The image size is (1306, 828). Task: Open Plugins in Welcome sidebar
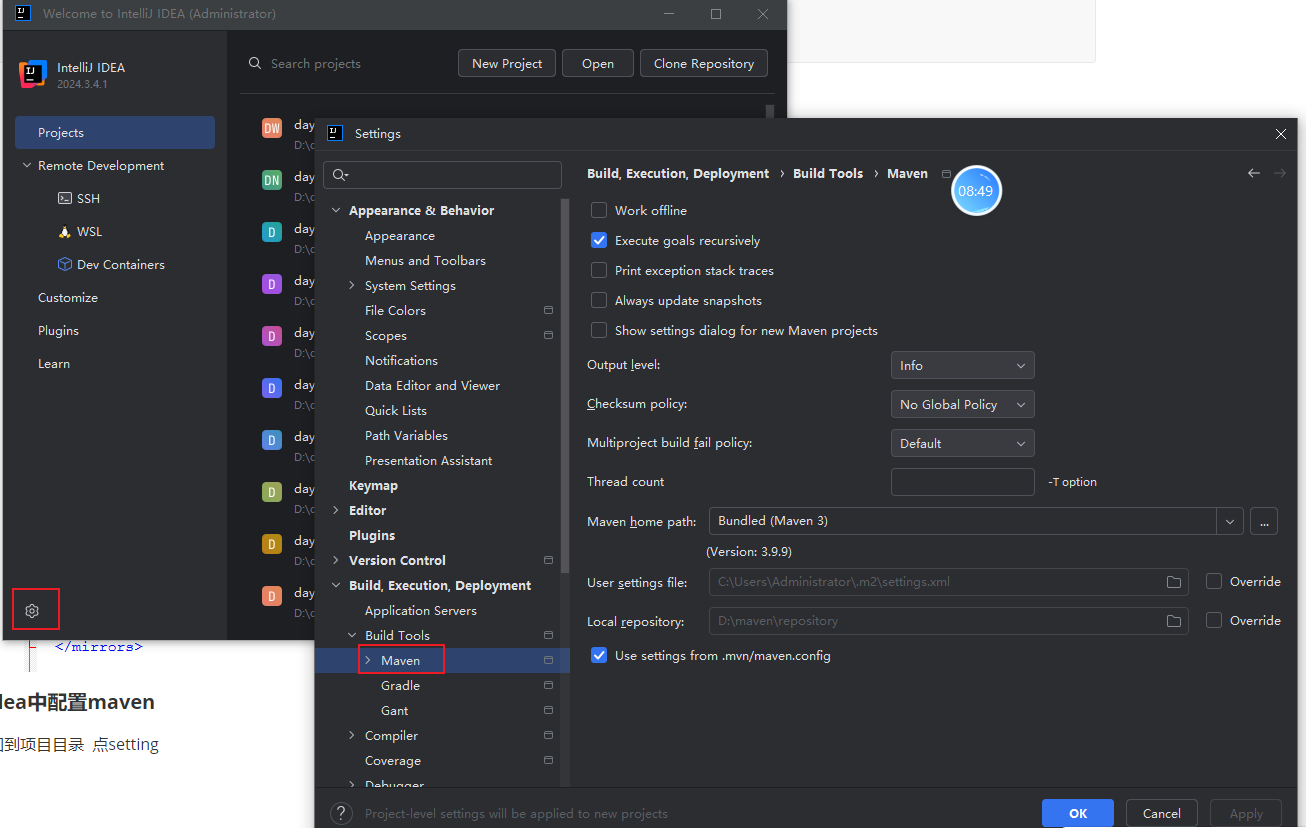(58, 331)
